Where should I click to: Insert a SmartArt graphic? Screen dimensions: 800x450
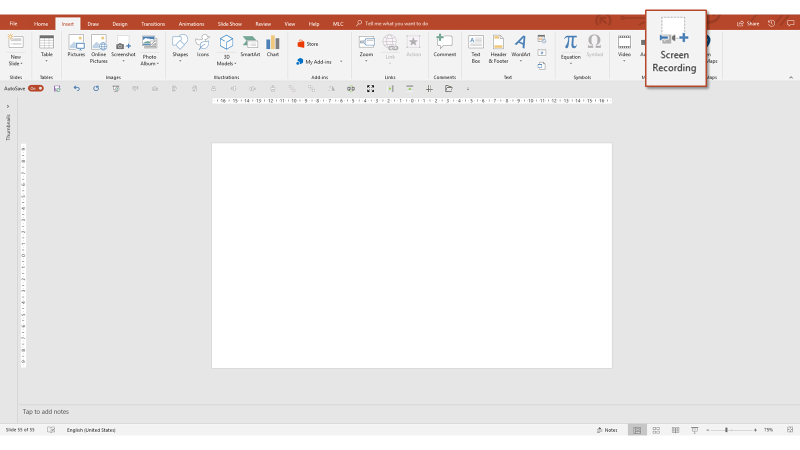[x=250, y=46]
